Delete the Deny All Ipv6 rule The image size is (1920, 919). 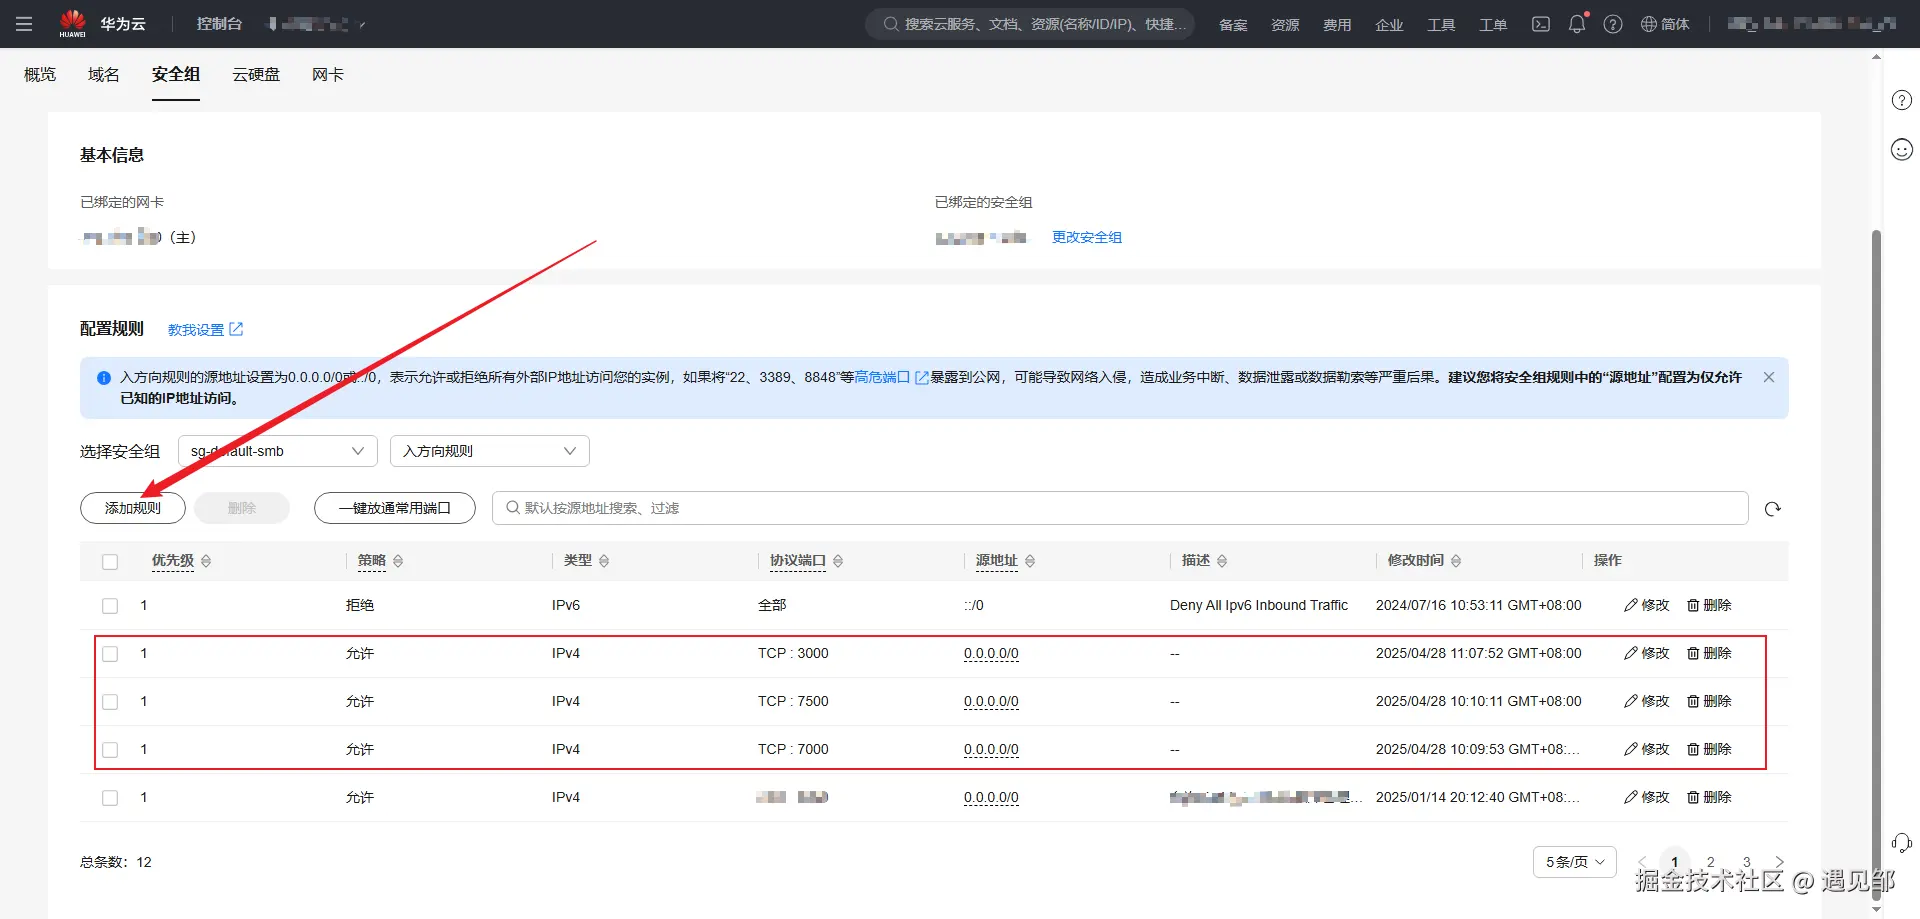(1709, 605)
